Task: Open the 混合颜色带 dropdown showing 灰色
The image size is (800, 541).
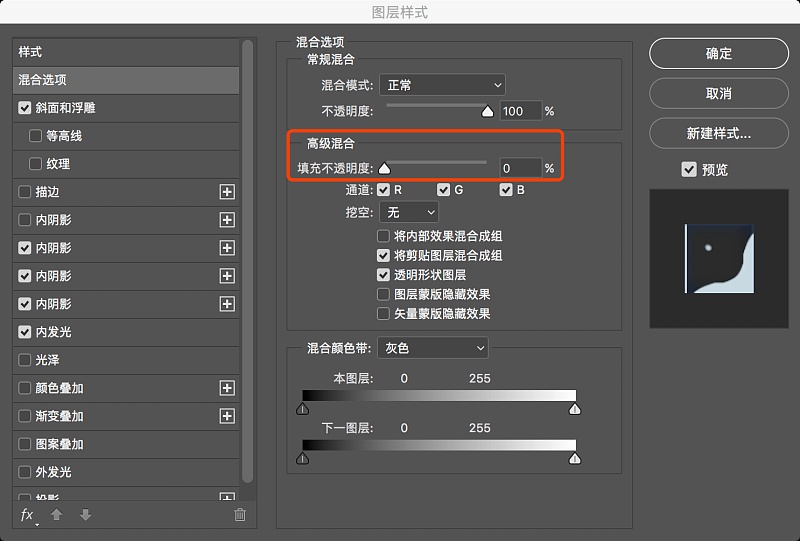Action: pos(433,348)
